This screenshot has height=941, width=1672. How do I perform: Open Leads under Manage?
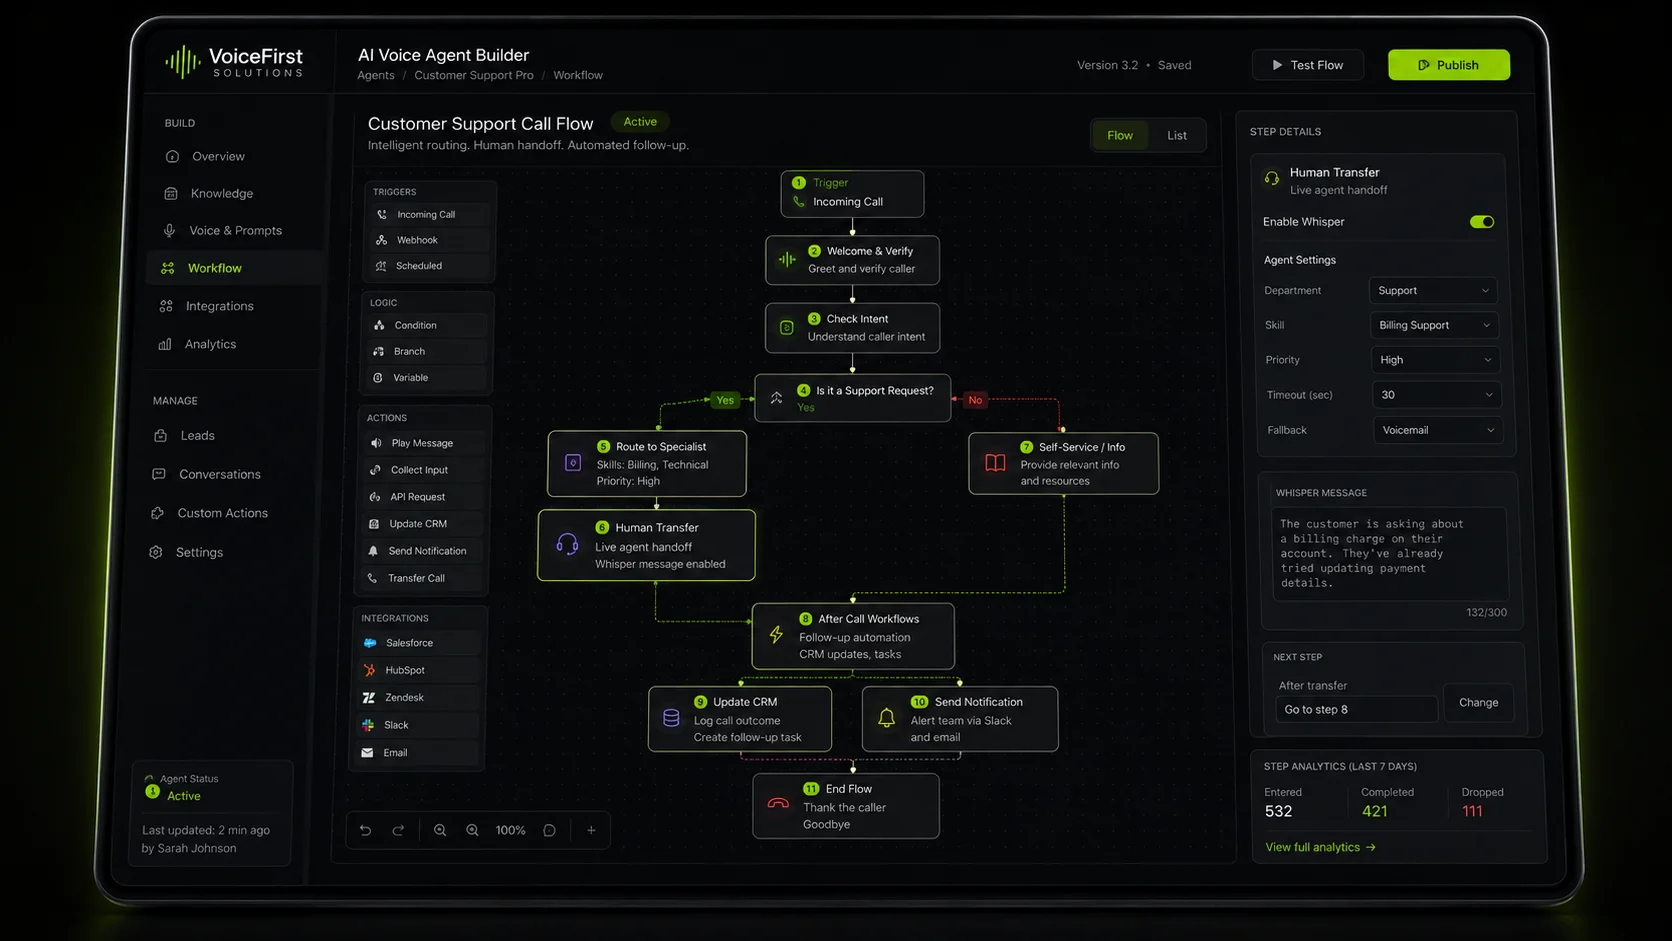[197, 436]
